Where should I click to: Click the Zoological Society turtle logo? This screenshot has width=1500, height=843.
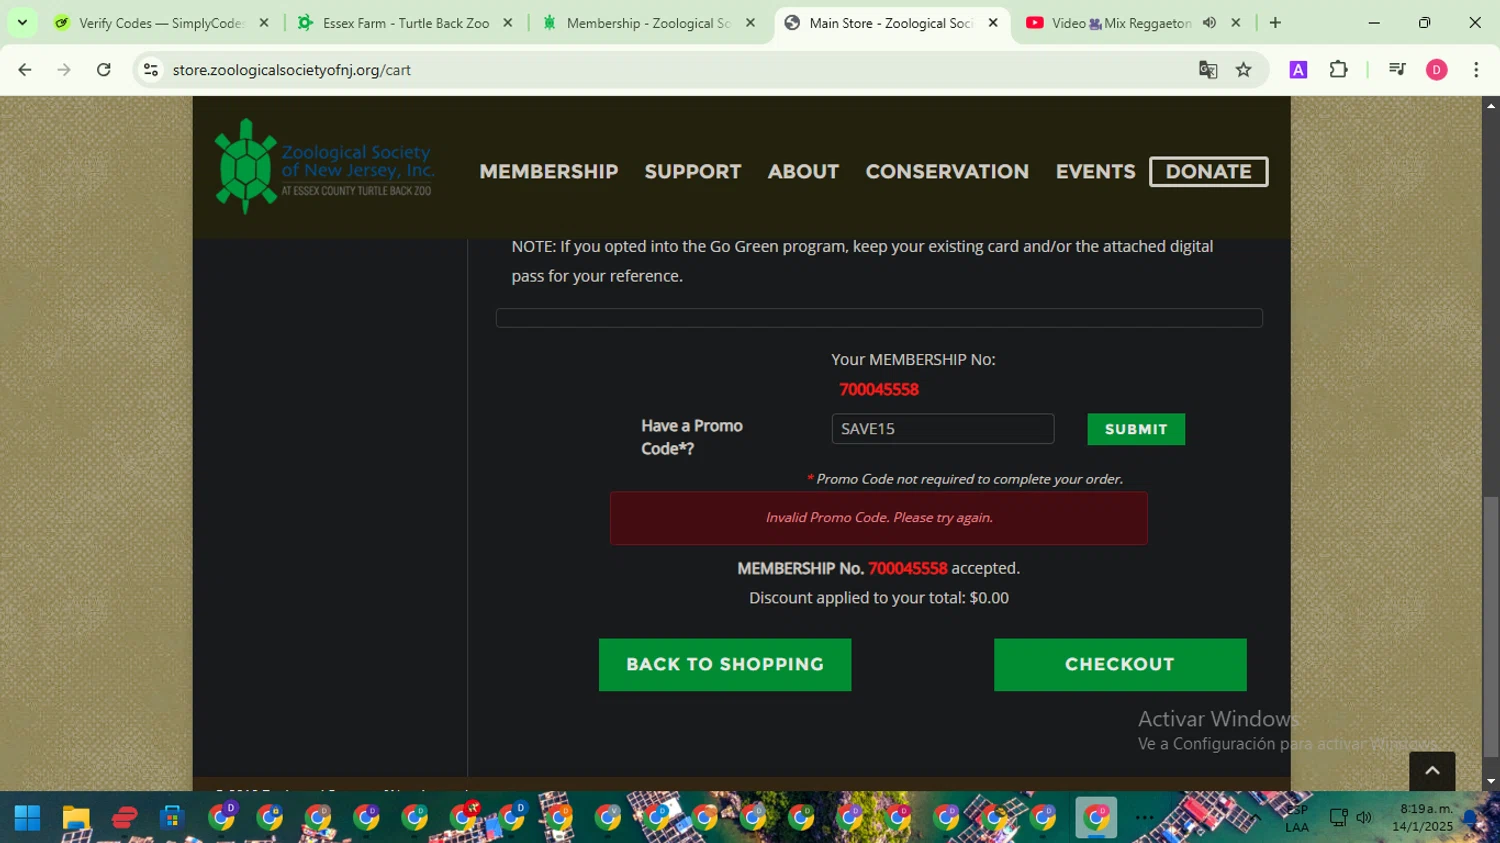point(324,167)
